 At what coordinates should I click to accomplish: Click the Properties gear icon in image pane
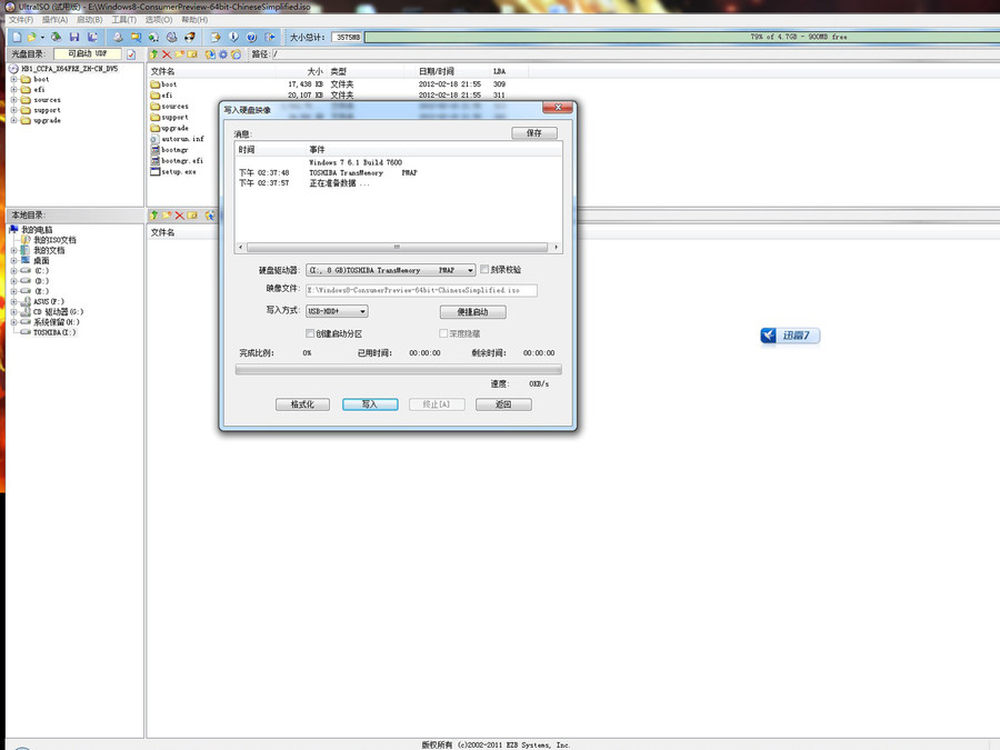[x=223, y=54]
